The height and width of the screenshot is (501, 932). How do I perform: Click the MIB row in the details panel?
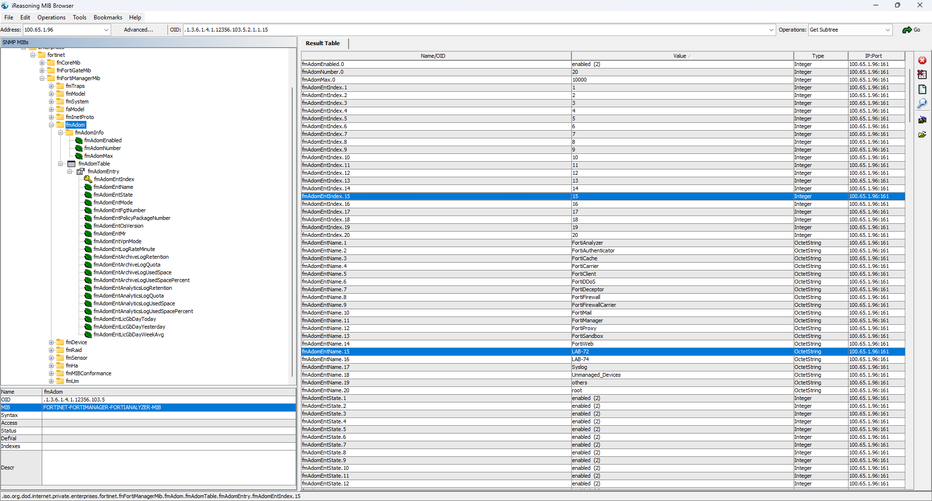(x=148, y=408)
